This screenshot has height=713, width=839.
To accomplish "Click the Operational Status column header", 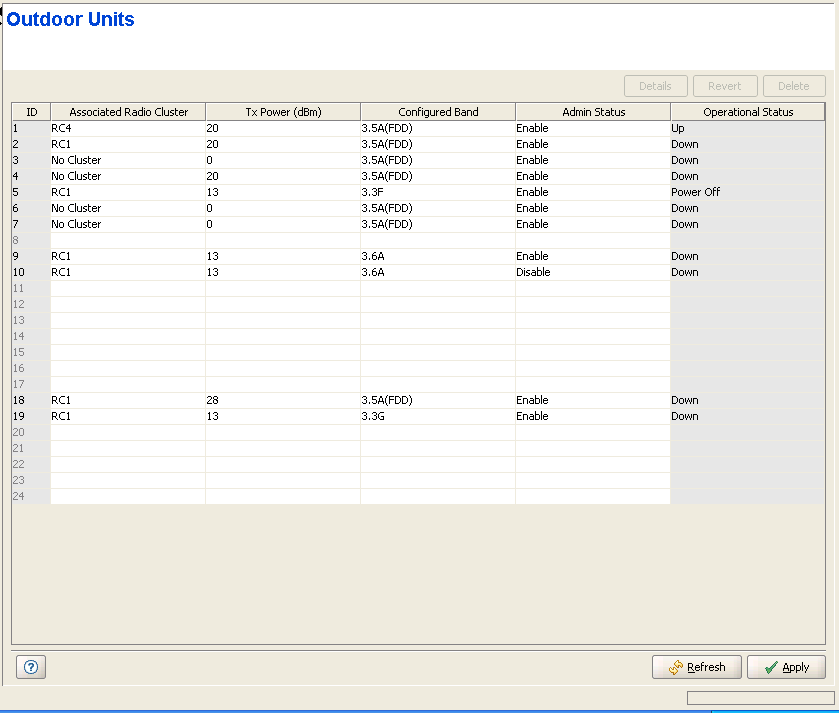I will (x=747, y=112).
